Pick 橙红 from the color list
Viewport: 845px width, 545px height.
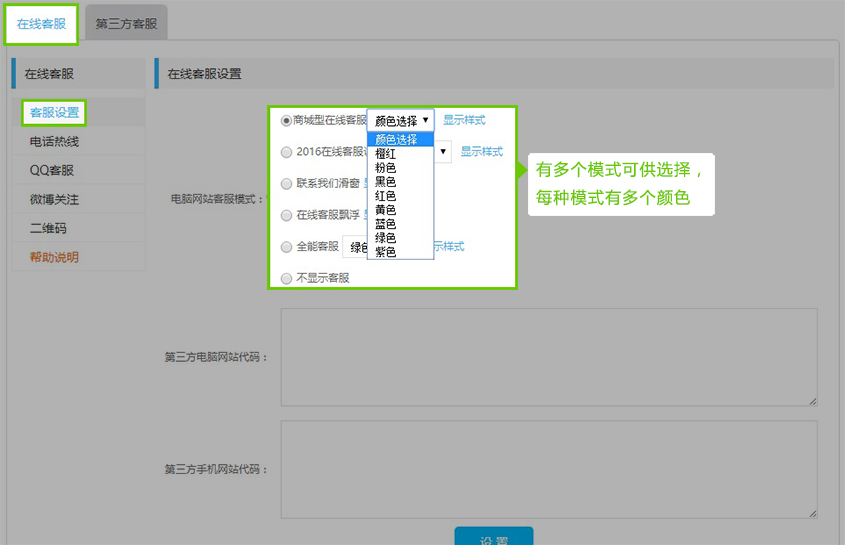point(385,154)
